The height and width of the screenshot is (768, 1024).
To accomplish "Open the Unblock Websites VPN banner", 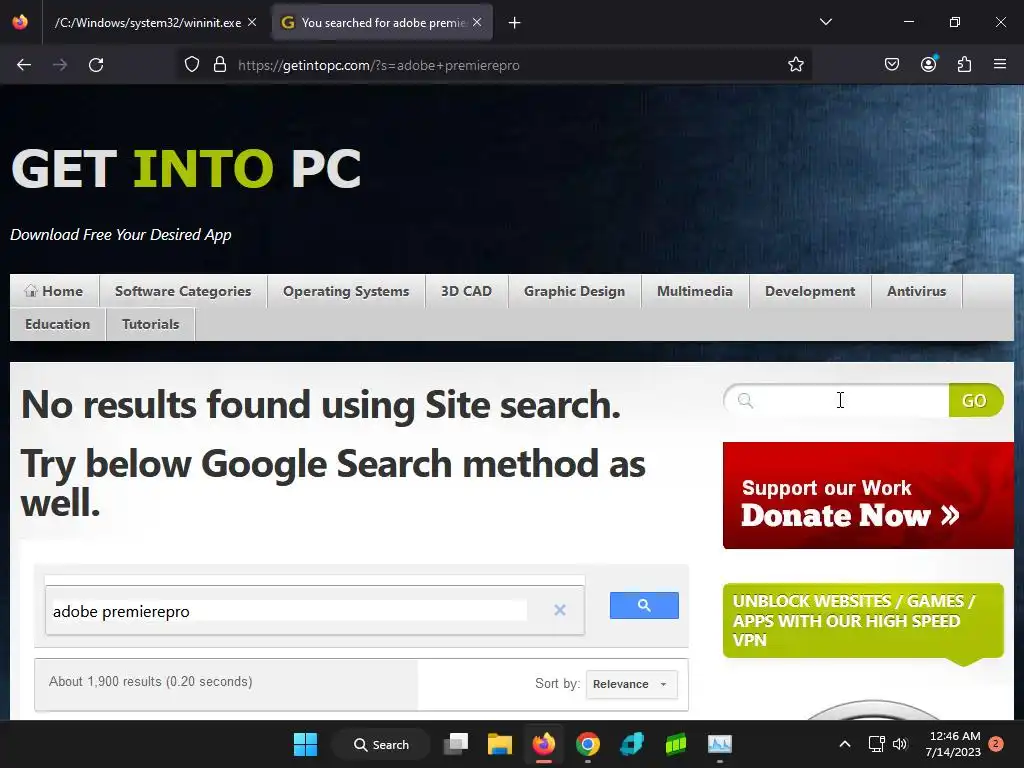I will [x=863, y=620].
